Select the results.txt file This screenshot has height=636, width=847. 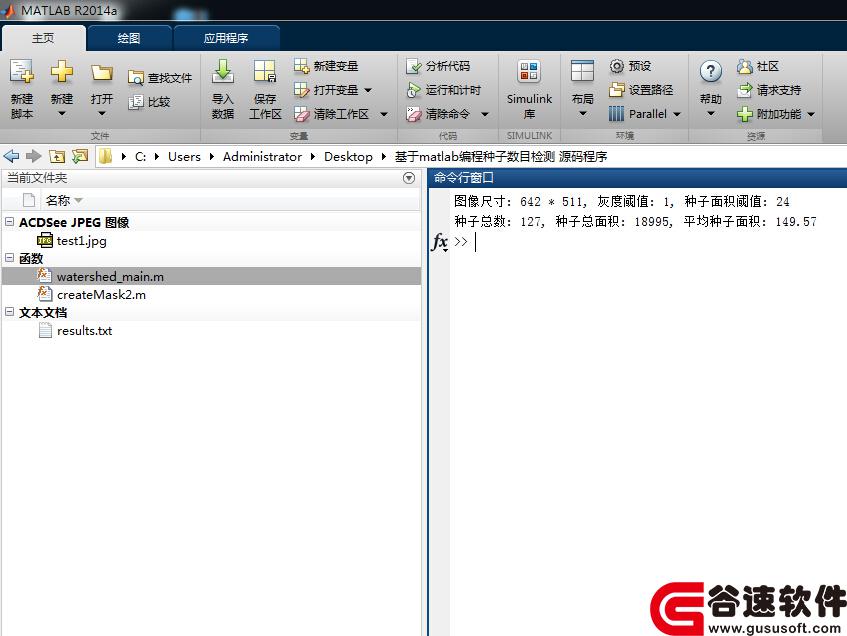pos(84,331)
